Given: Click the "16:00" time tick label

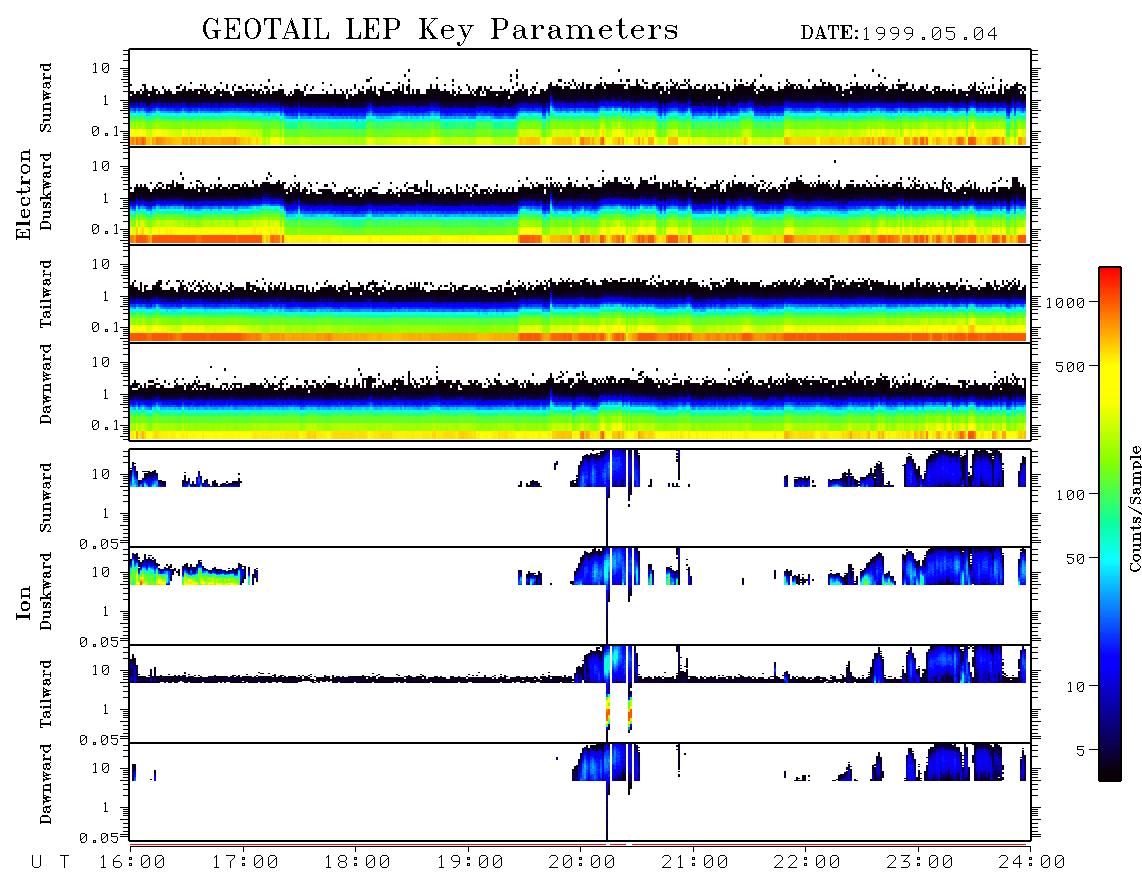Looking at the screenshot, I should (132, 863).
